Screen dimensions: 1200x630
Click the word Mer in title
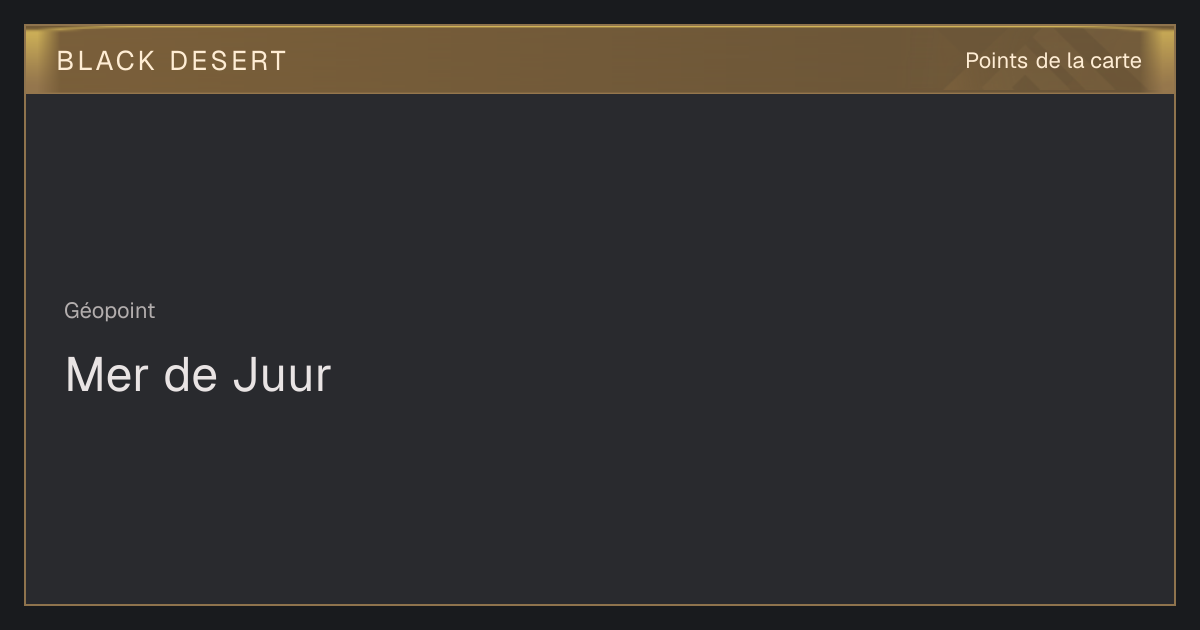(106, 375)
